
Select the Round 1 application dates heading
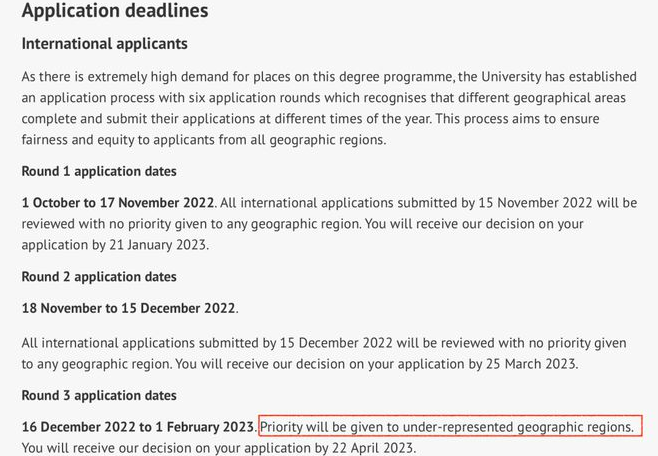point(99,171)
